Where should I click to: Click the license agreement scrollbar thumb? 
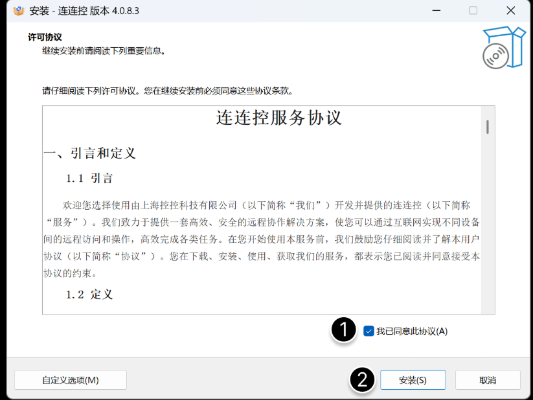click(x=487, y=127)
